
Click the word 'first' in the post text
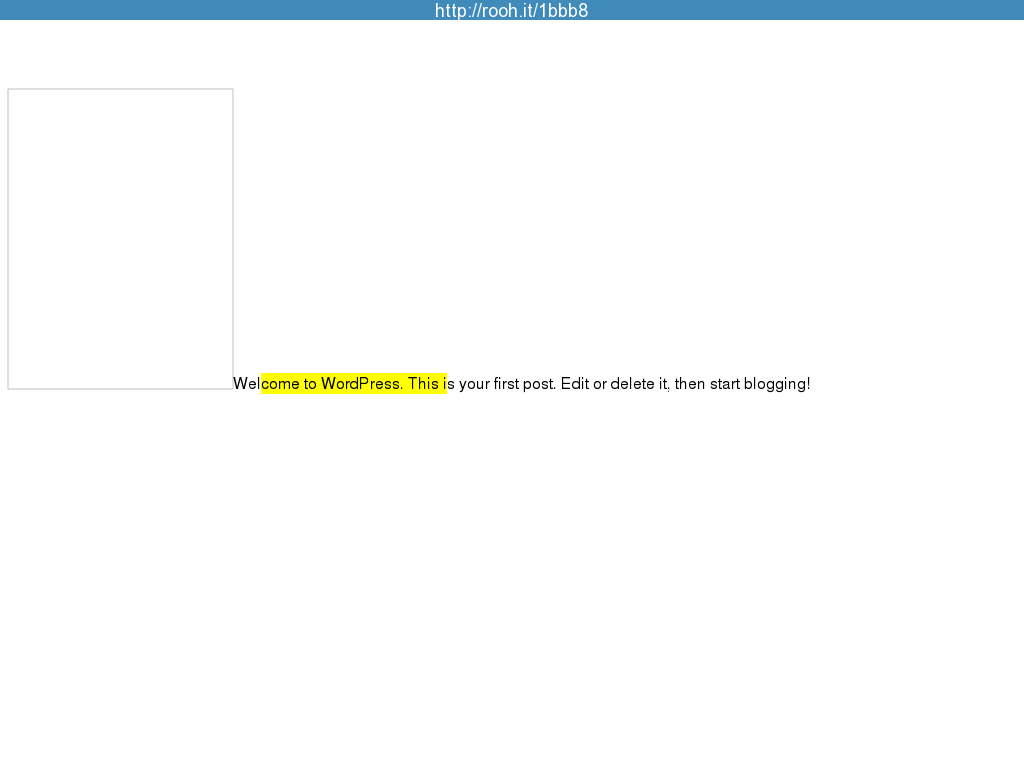click(506, 384)
